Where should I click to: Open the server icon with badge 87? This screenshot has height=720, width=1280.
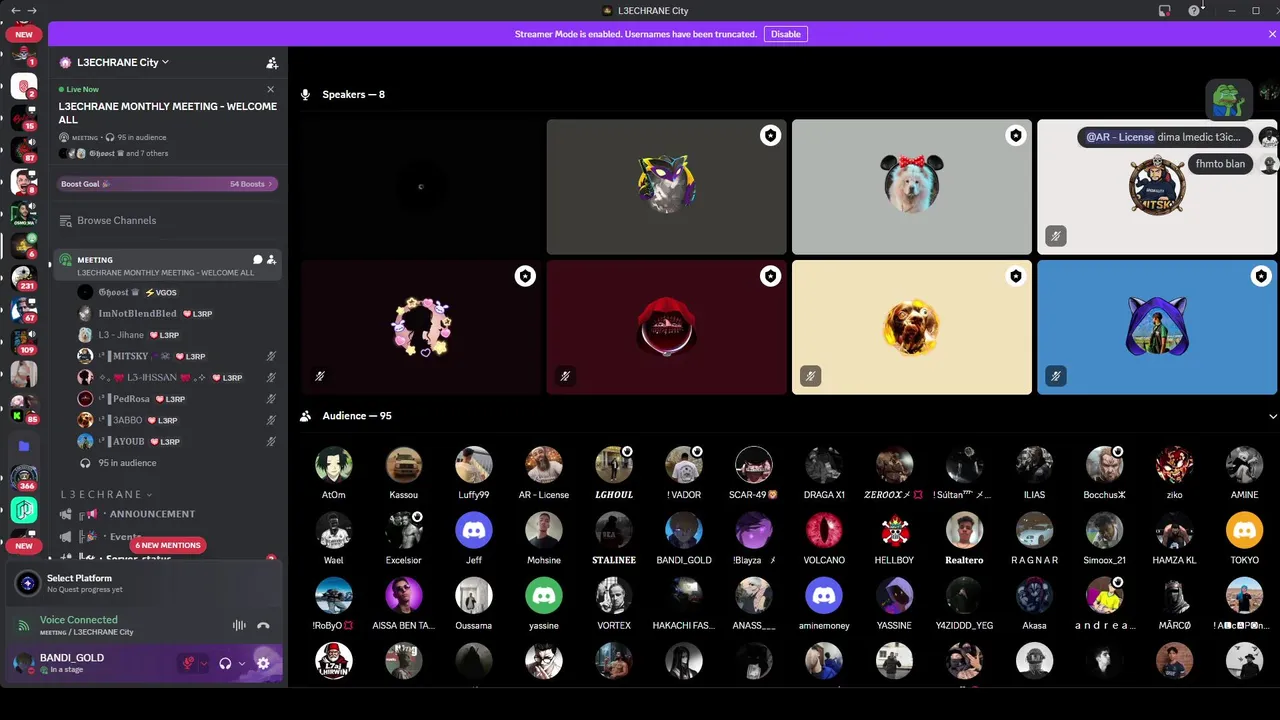[24, 150]
